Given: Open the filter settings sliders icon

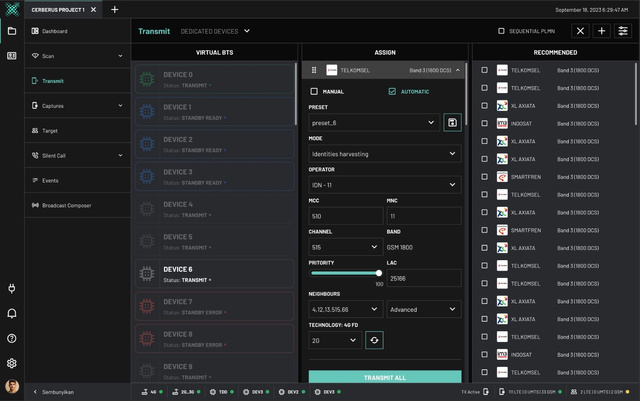Looking at the screenshot, I should (x=623, y=31).
